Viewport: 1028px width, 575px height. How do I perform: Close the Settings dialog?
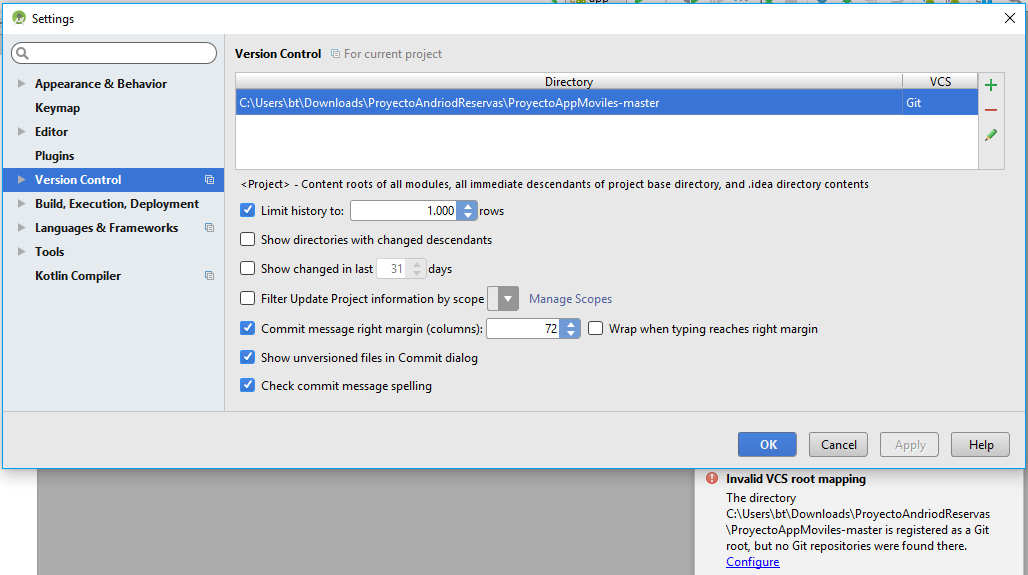pos(1010,18)
